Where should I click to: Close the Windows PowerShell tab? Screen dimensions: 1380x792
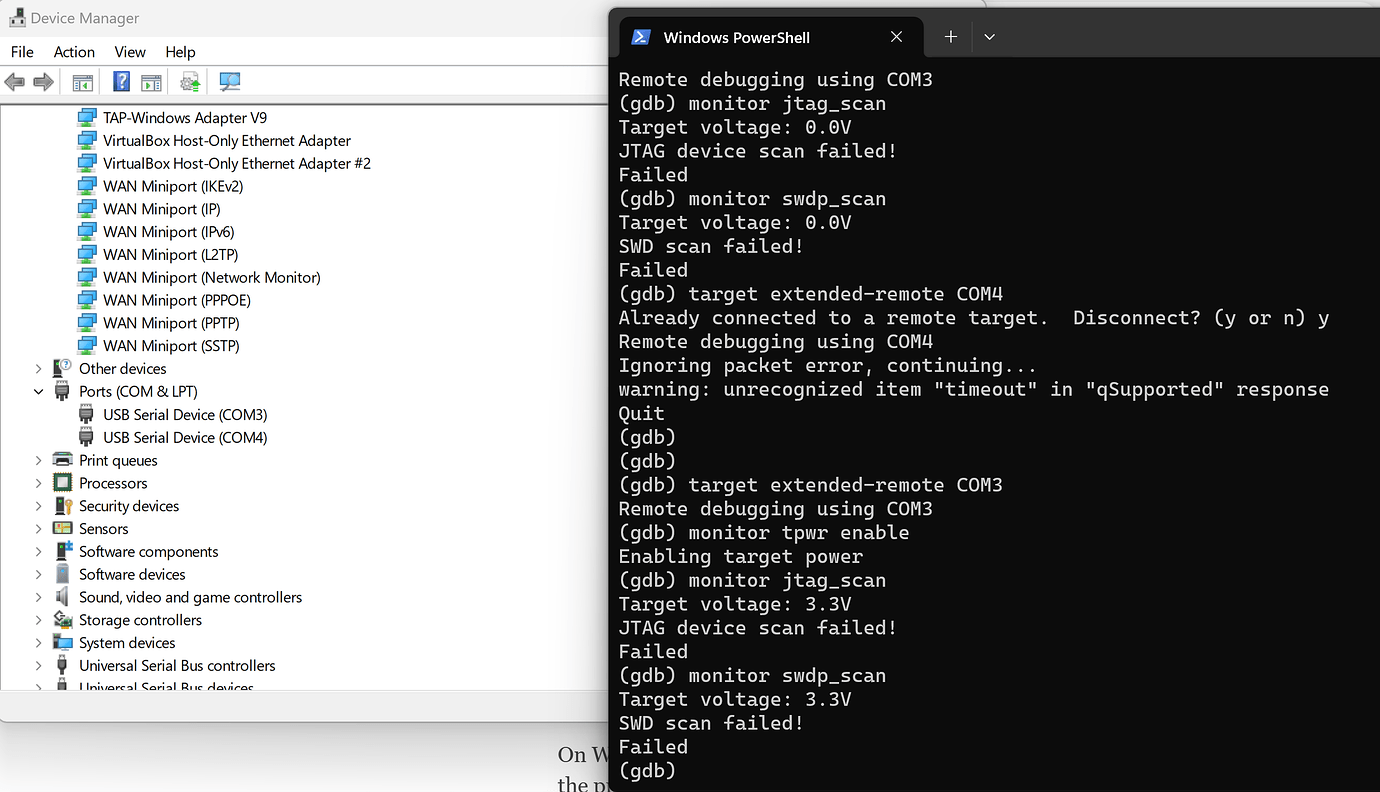point(896,37)
